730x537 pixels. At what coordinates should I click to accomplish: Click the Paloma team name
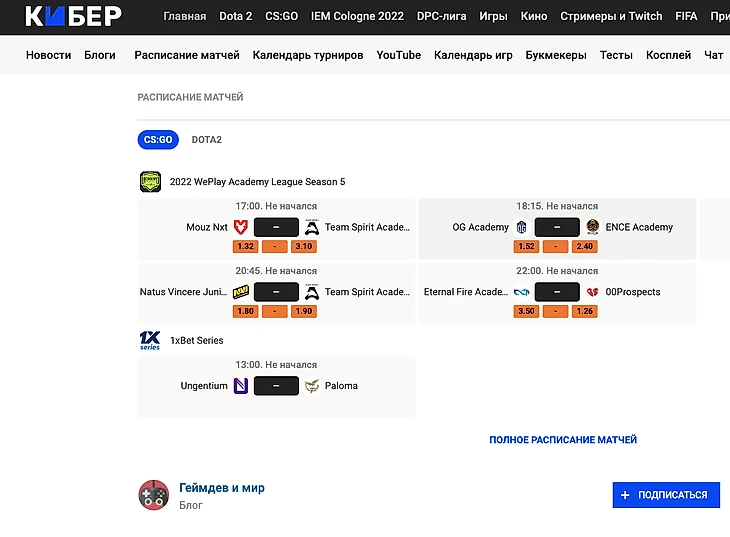point(341,386)
